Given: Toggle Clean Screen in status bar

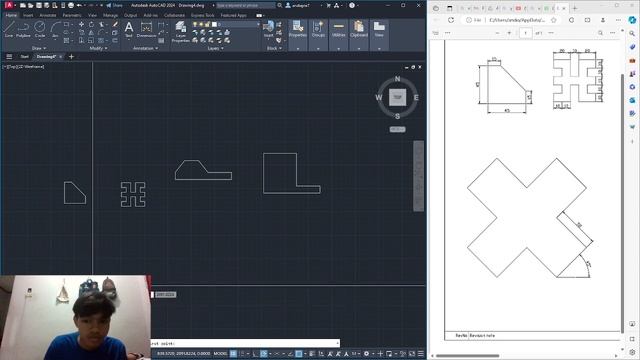Looking at the screenshot, I should pyautogui.click(x=412, y=353).
